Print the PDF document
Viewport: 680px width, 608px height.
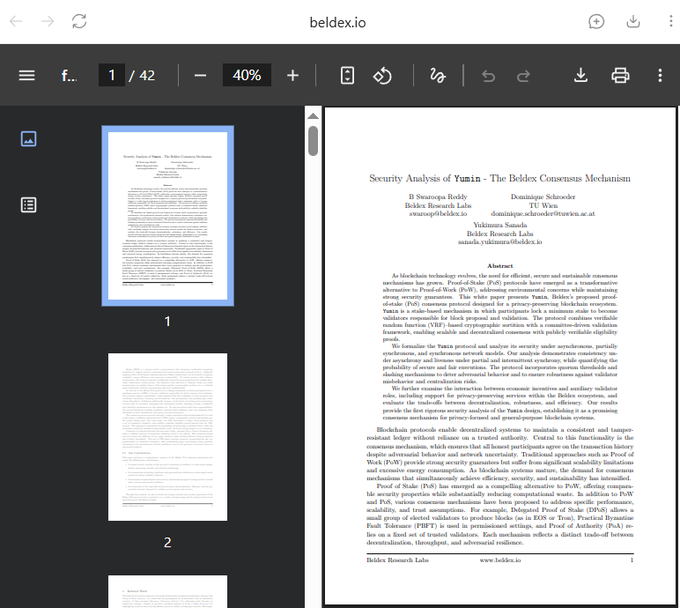click(x=620, y=75)
